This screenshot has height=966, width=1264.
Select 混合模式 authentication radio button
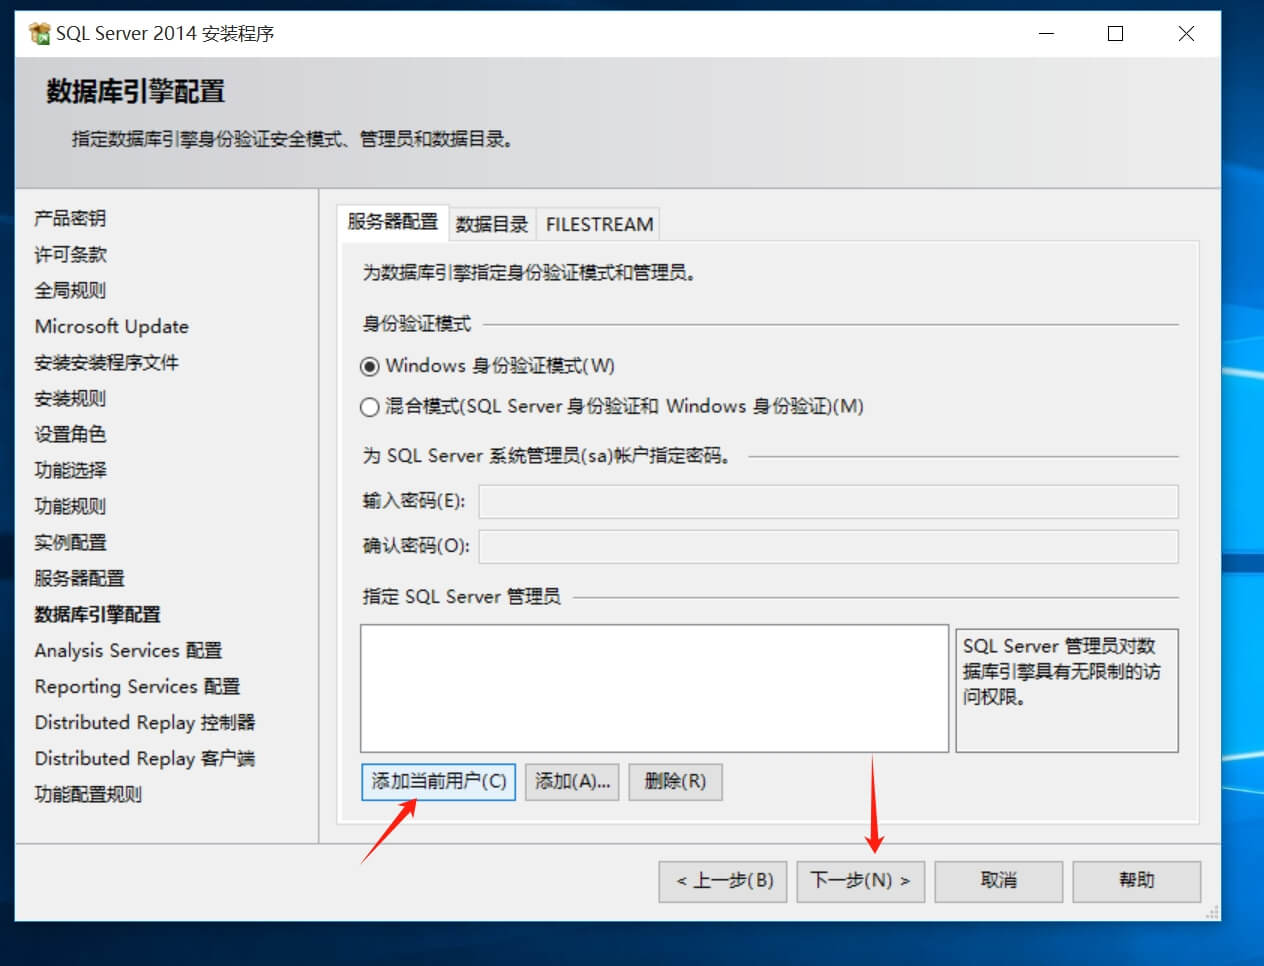370,407
